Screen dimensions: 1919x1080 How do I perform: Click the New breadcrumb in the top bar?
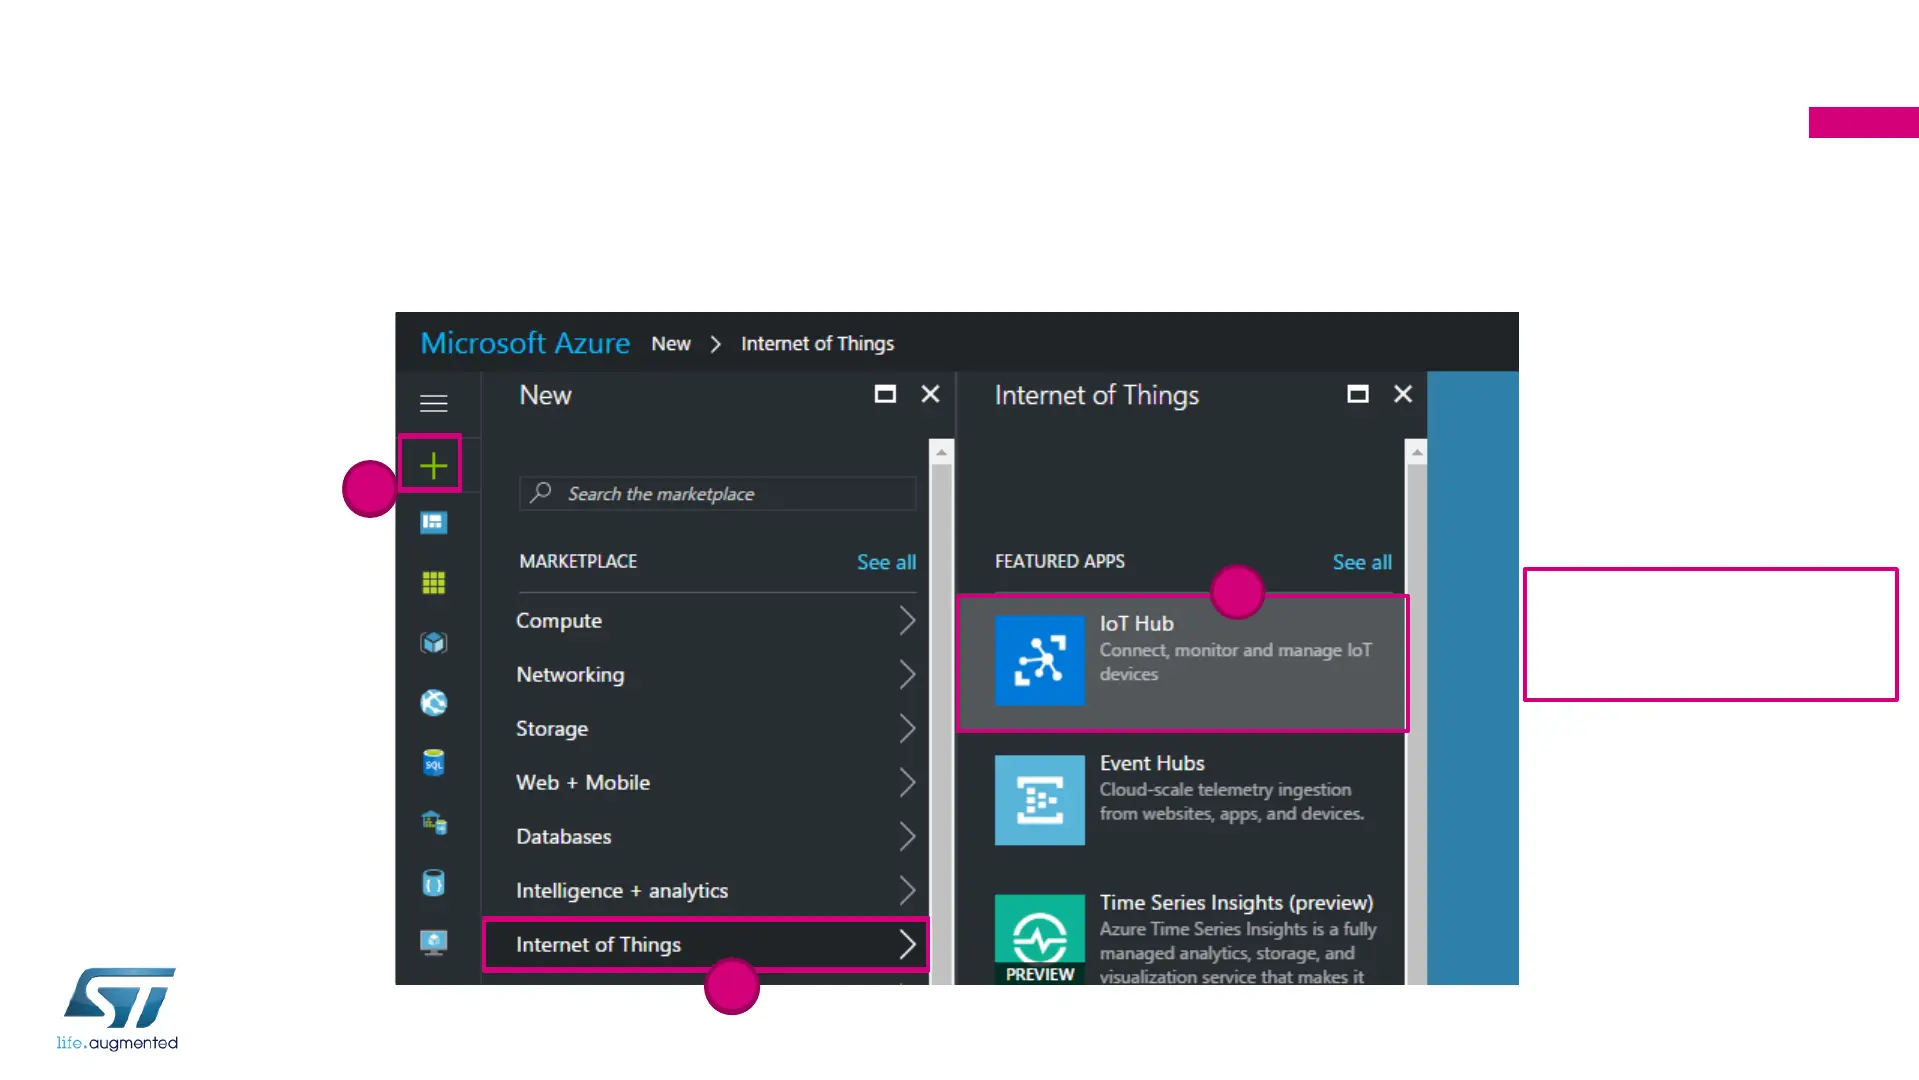(x=671, y=344)
